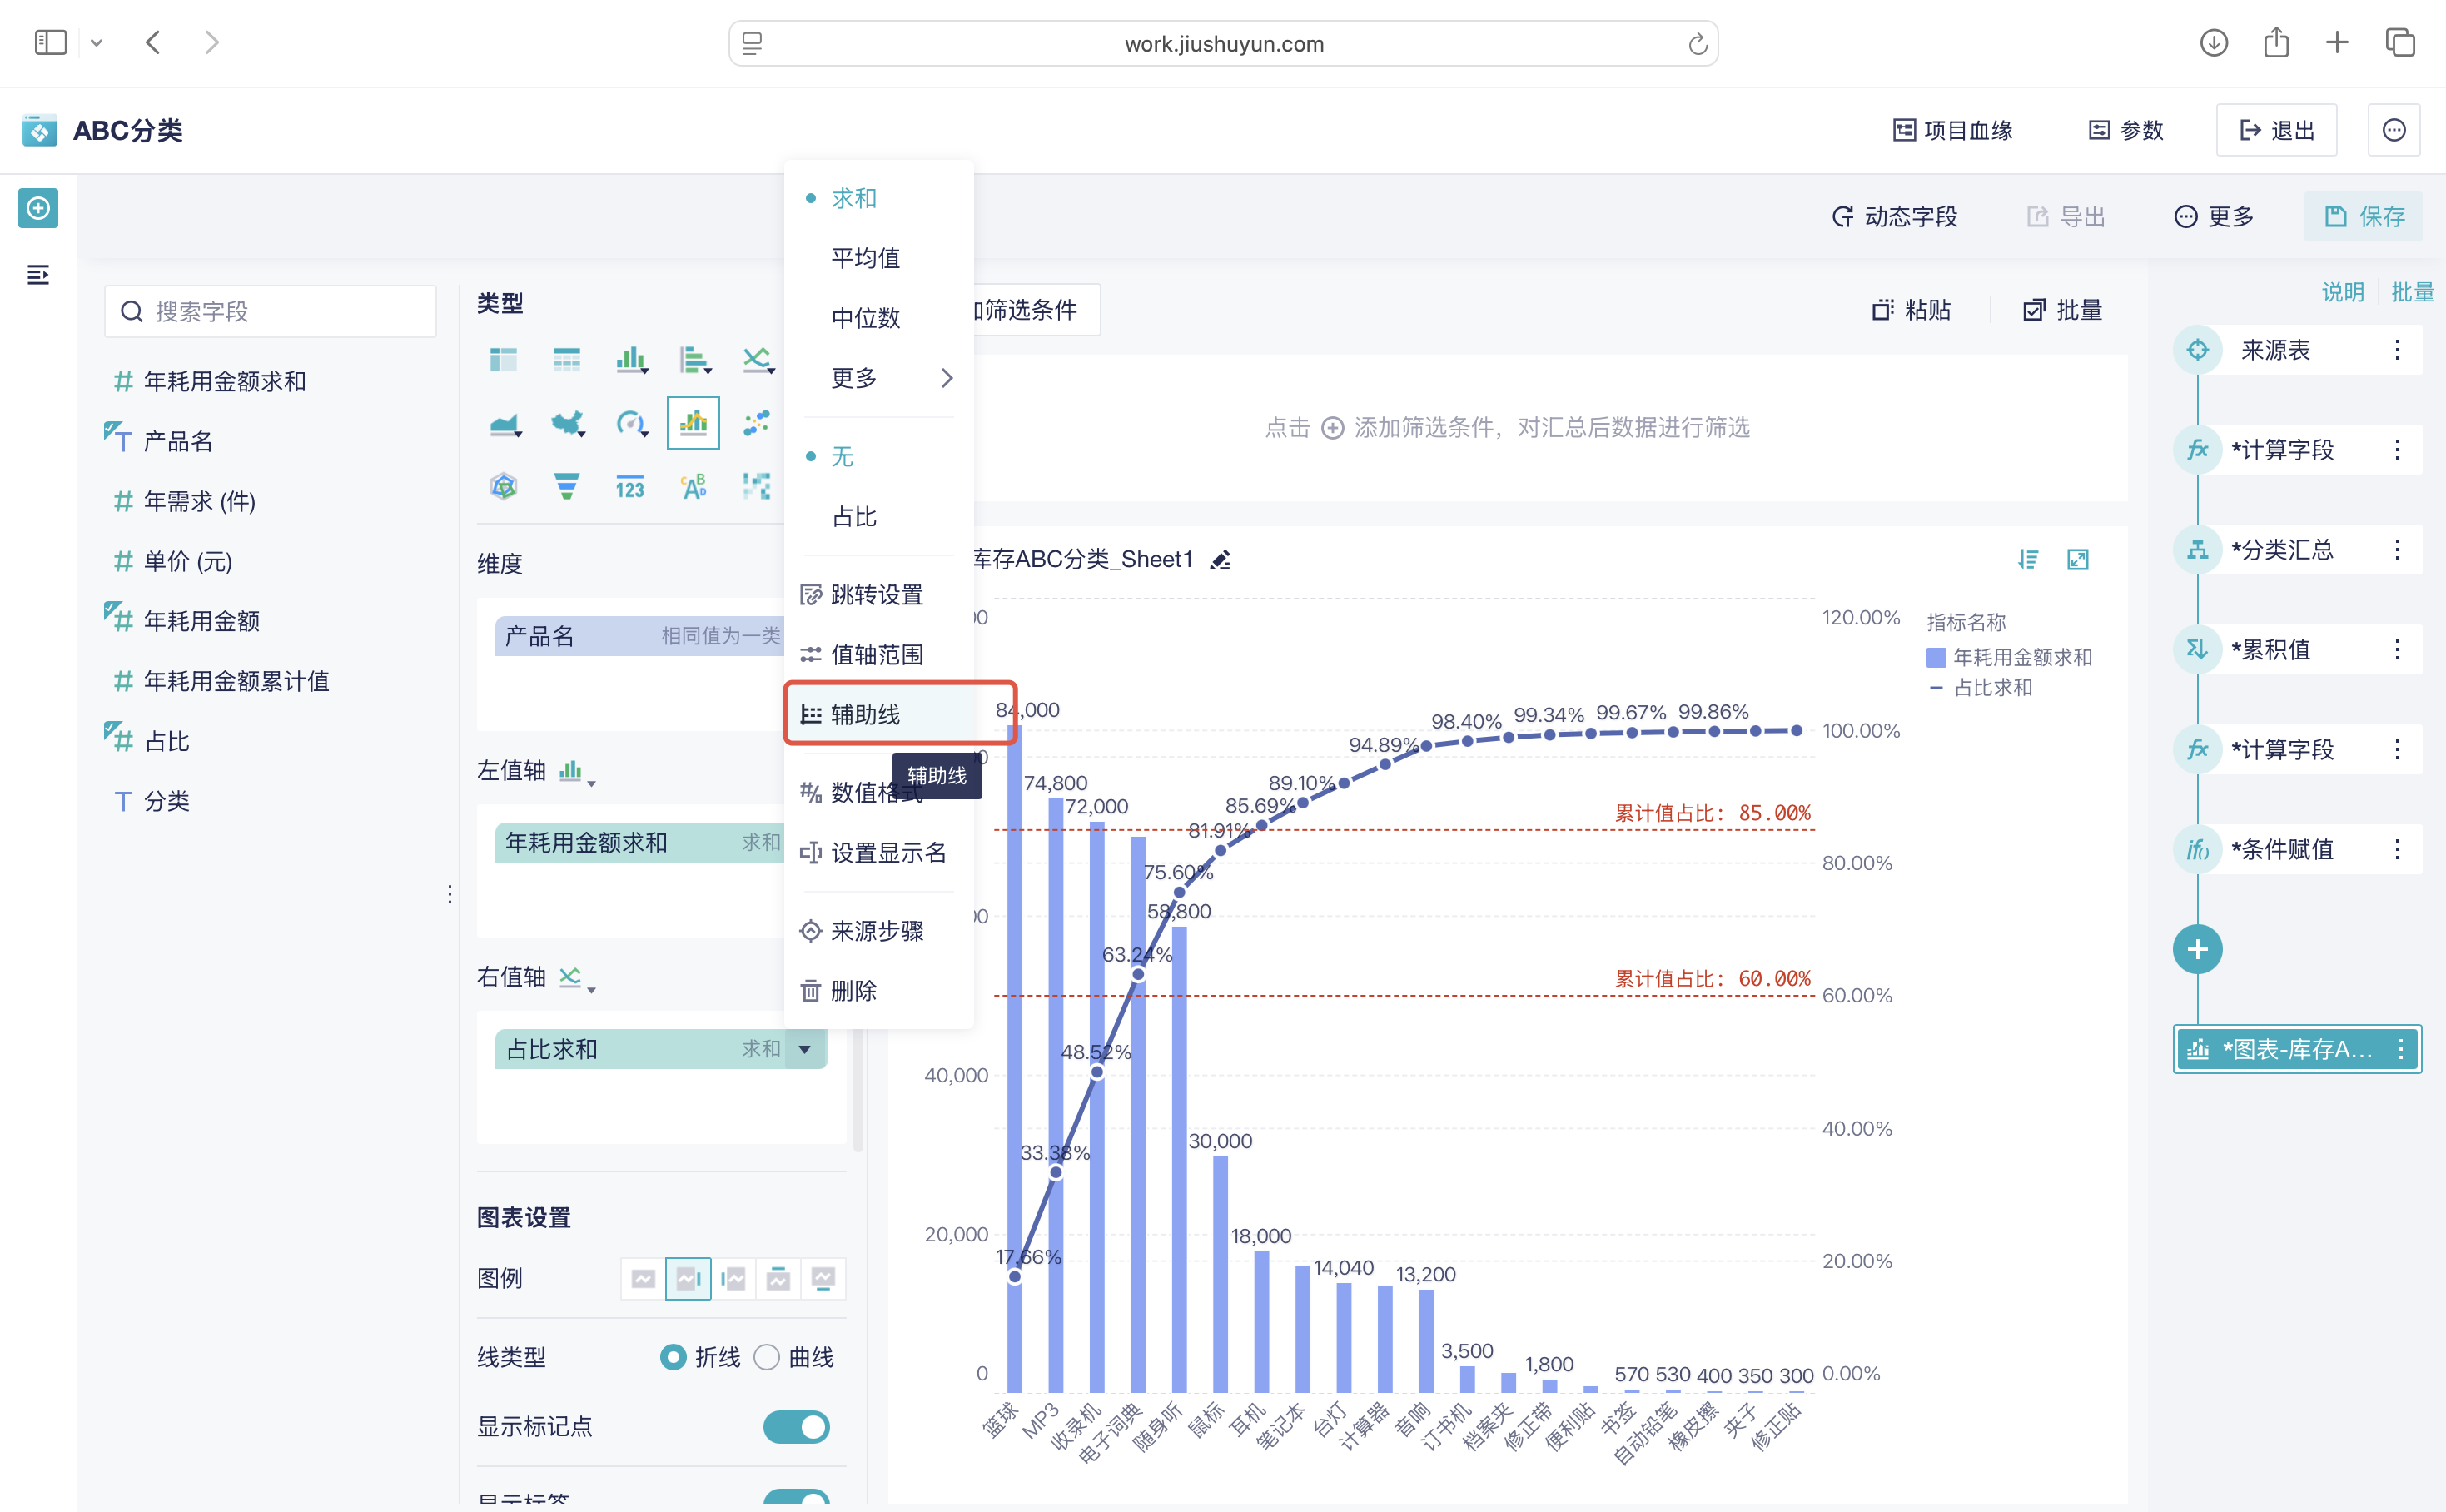Image resolution: width=2446 pixels, height=1512 pixels.
Task: Select the 折线 radio button
Action: point(673,1358)
